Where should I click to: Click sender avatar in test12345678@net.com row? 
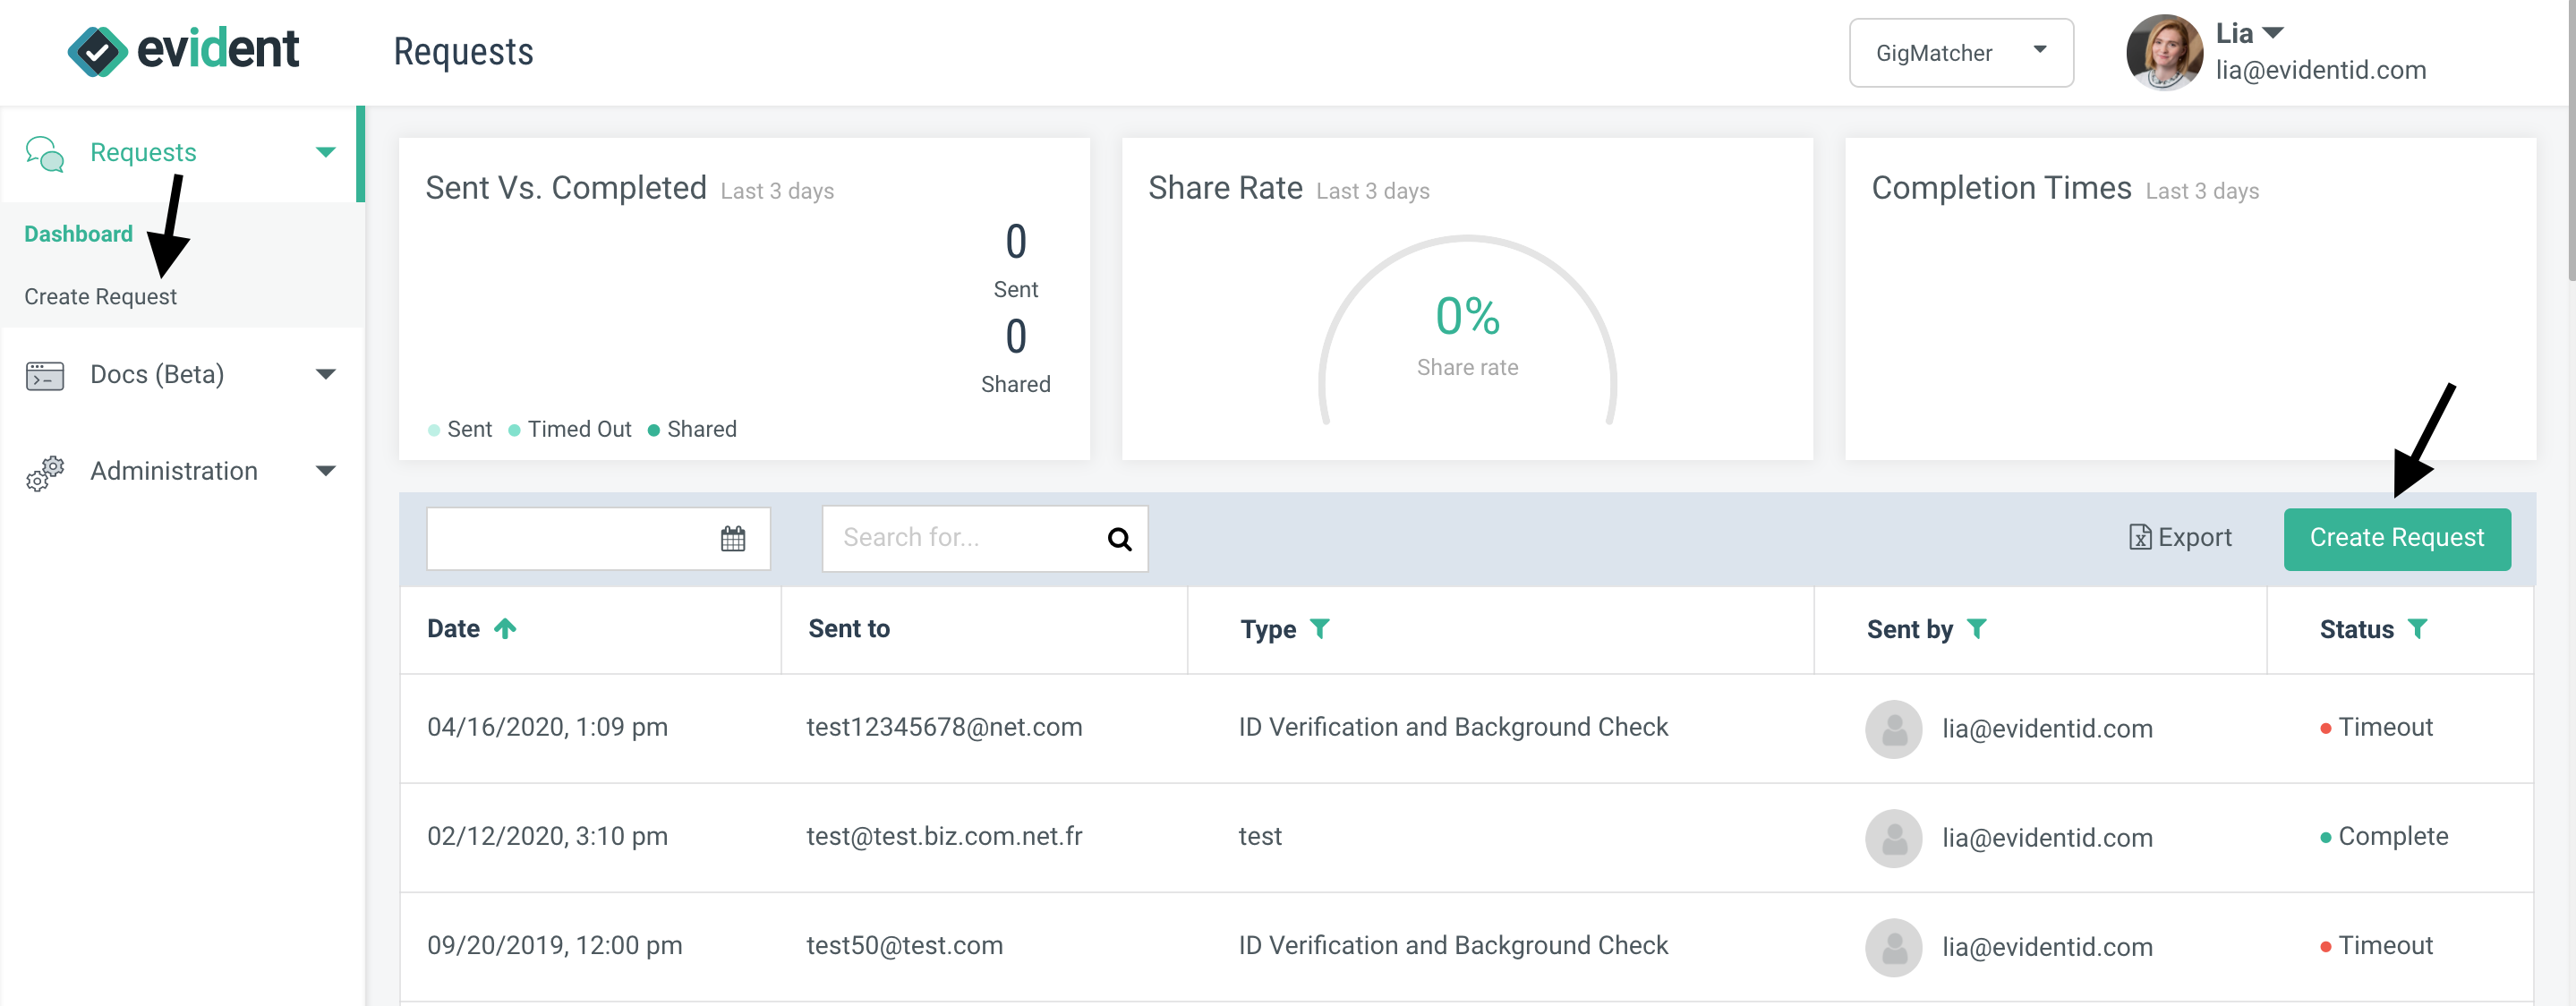(x=1893, y=729)
